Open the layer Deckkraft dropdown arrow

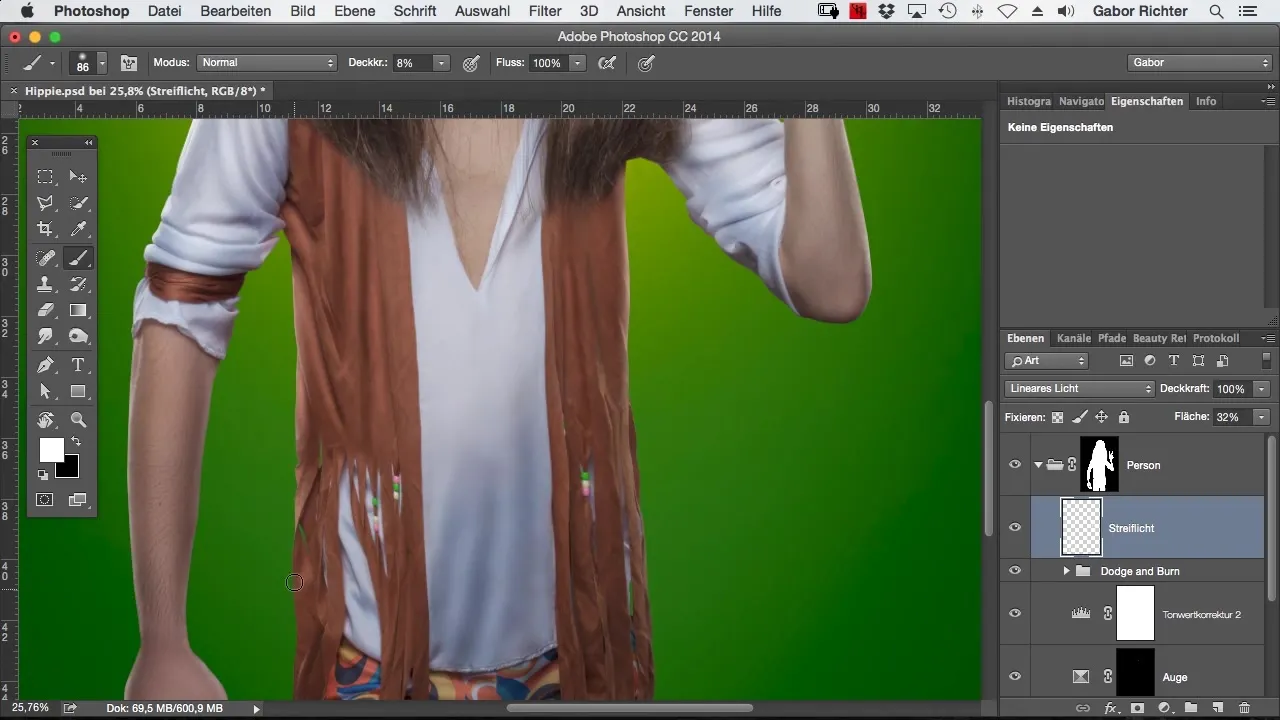pos(1263,389)
